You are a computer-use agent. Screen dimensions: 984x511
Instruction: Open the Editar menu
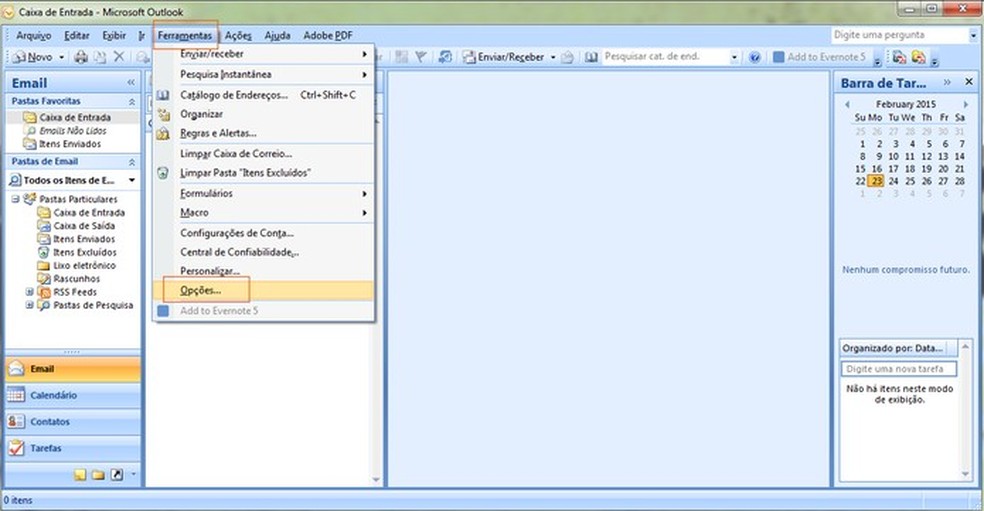pos(77,36)
